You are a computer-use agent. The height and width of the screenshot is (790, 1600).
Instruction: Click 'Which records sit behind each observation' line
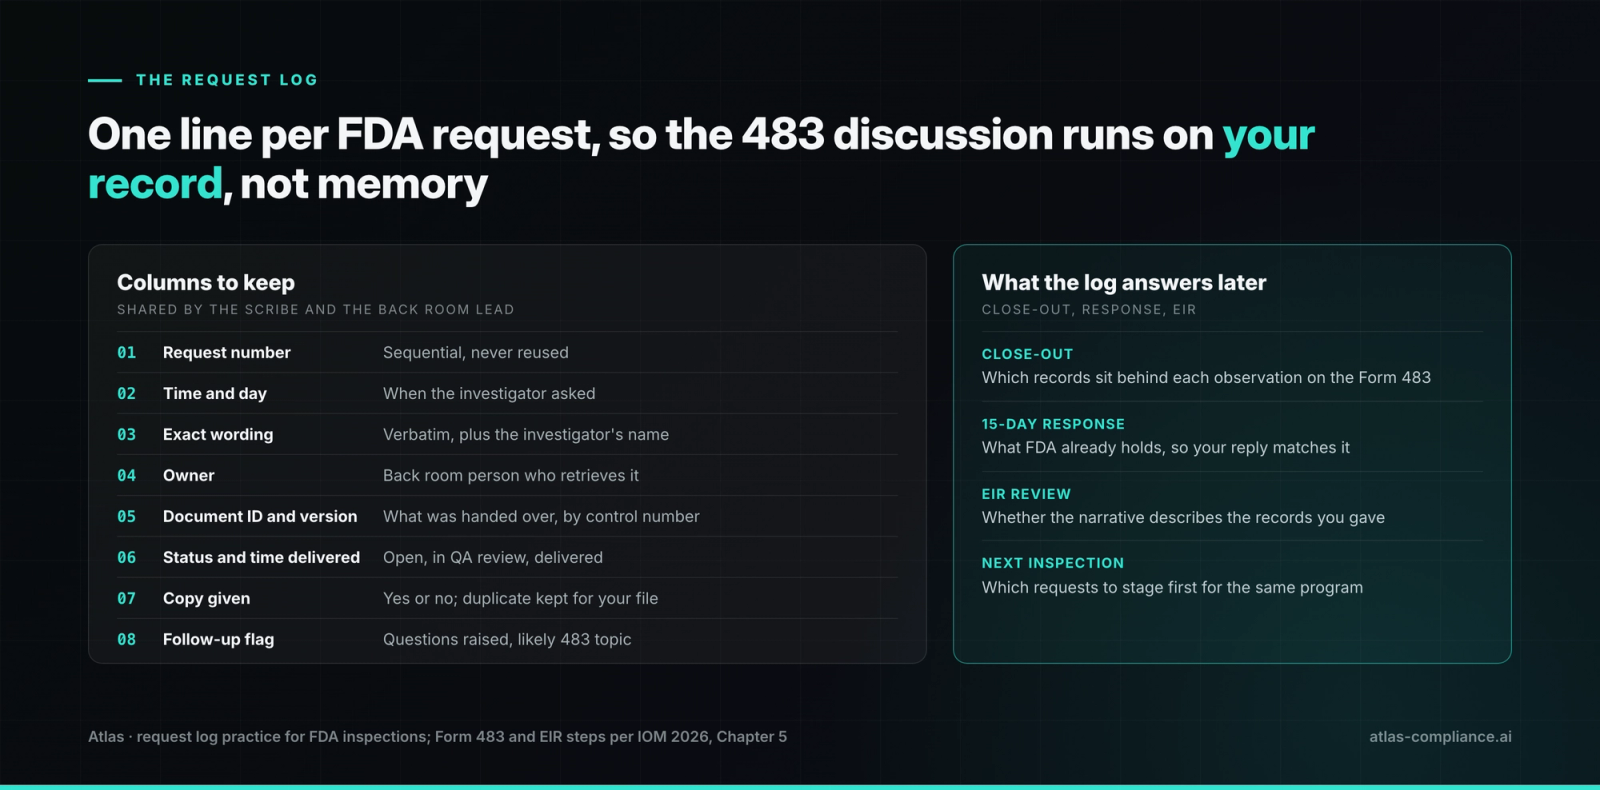tap(1206, 377)
